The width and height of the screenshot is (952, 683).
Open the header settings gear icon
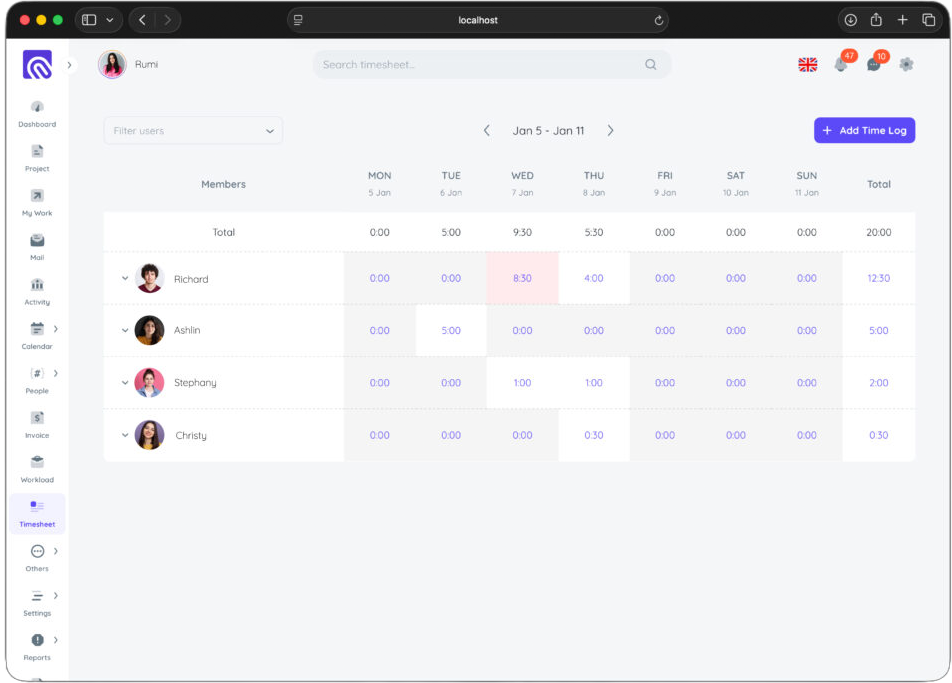(x=906, y=64)
